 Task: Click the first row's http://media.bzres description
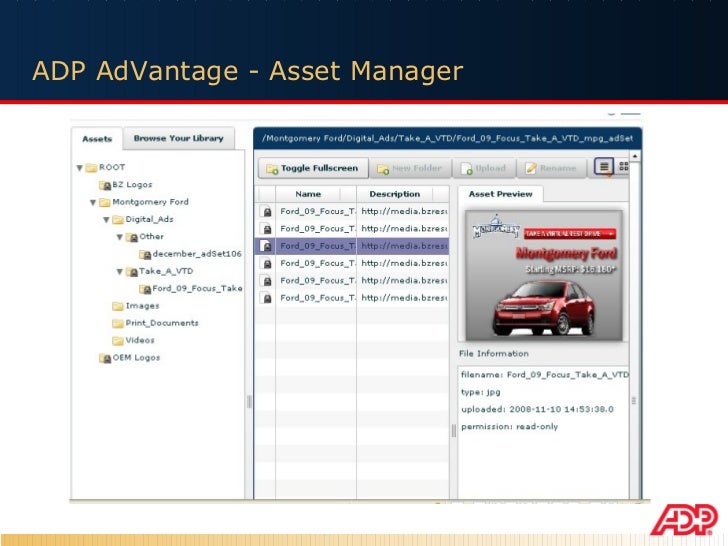tap(404, 211)
